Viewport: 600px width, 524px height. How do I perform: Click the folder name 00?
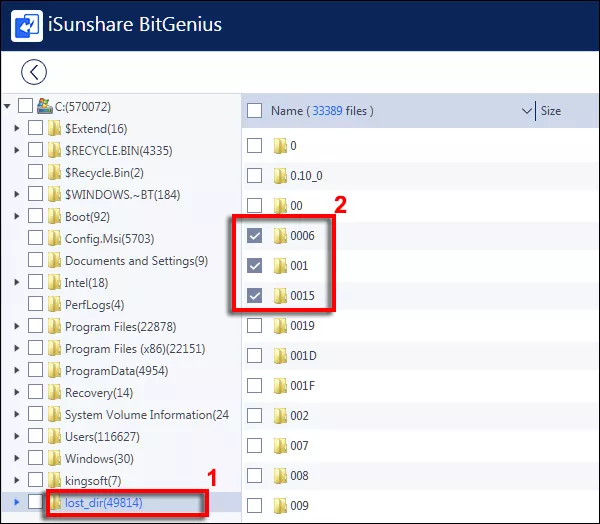coord(296,206)
